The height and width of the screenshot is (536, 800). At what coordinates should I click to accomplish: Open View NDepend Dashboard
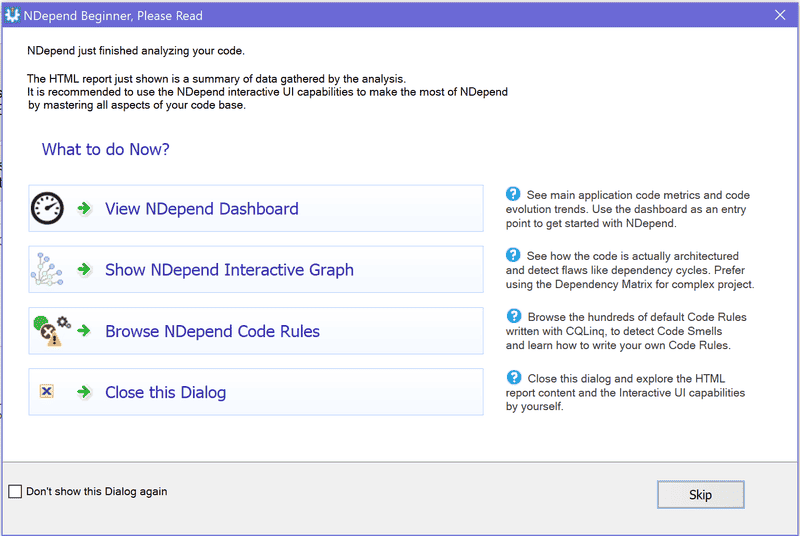point(256,209)
